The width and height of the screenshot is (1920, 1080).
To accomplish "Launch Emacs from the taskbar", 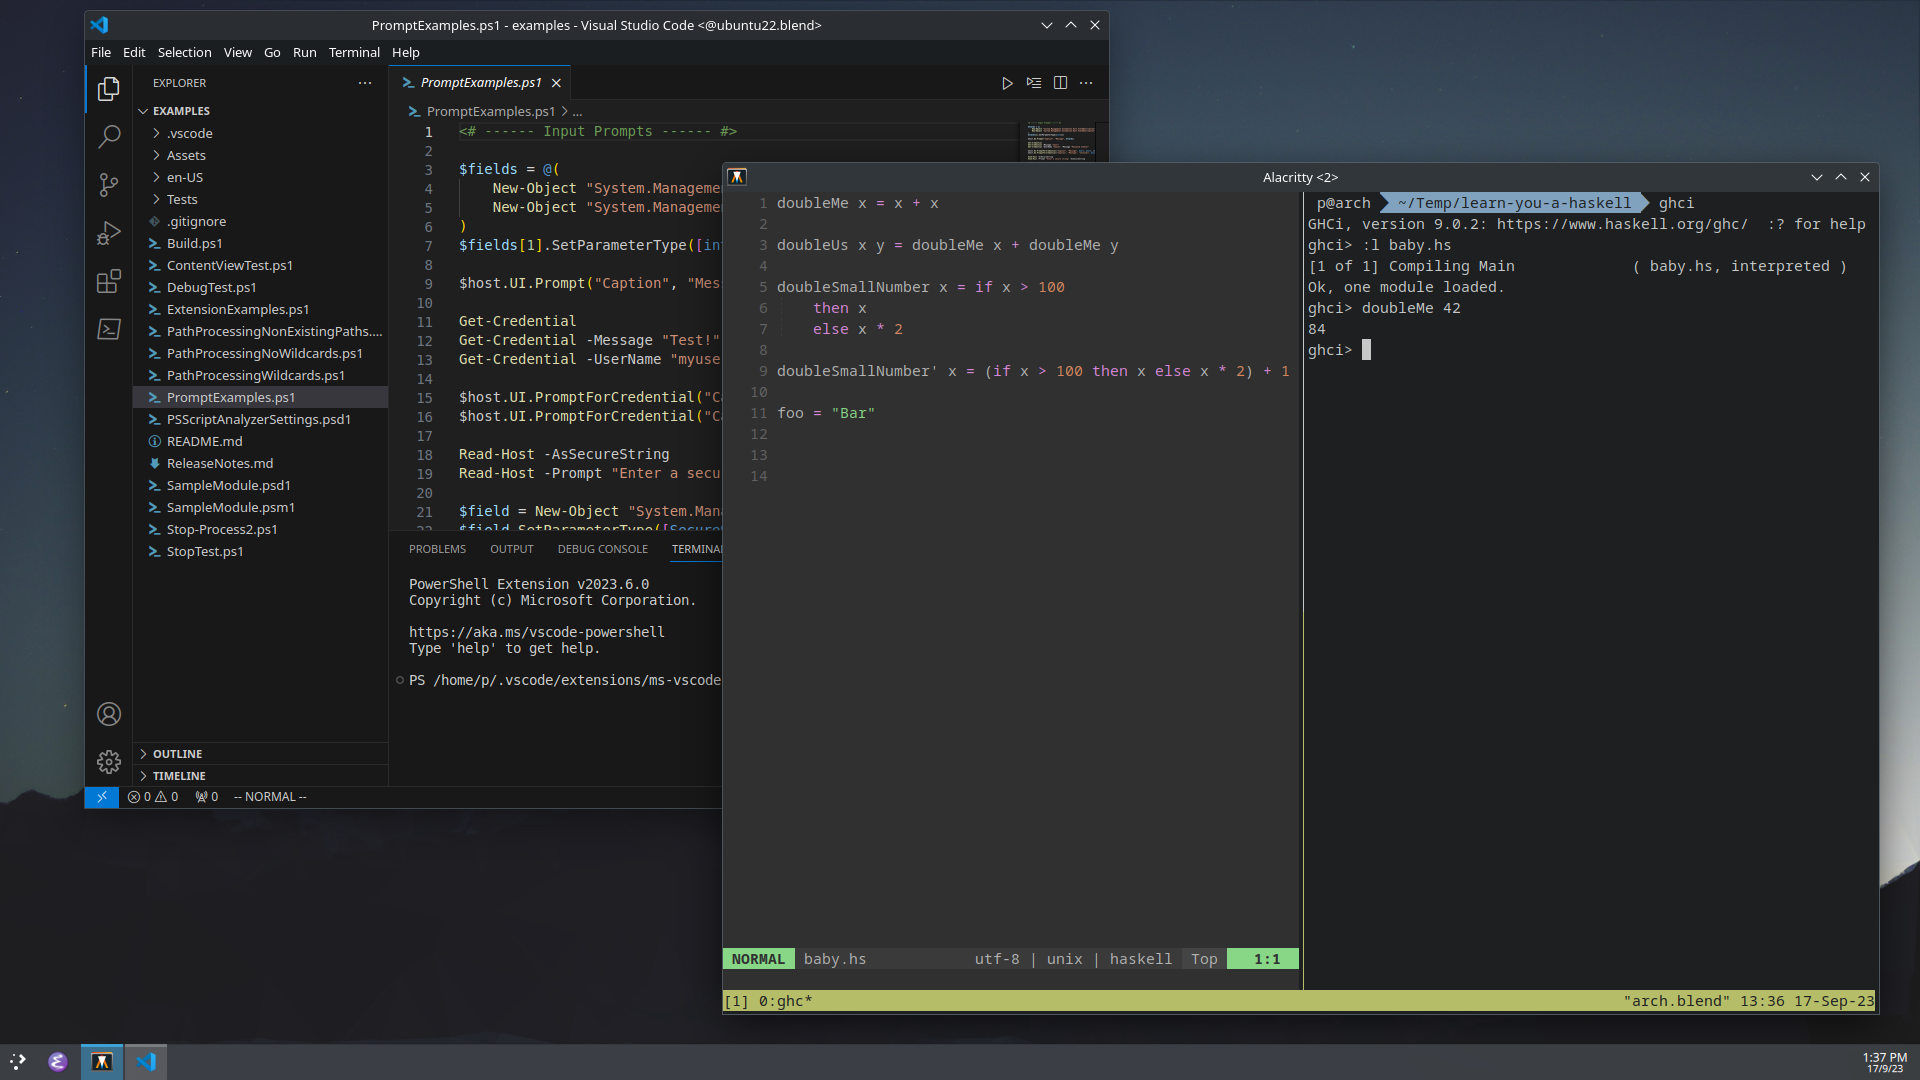I will 58,1062.
